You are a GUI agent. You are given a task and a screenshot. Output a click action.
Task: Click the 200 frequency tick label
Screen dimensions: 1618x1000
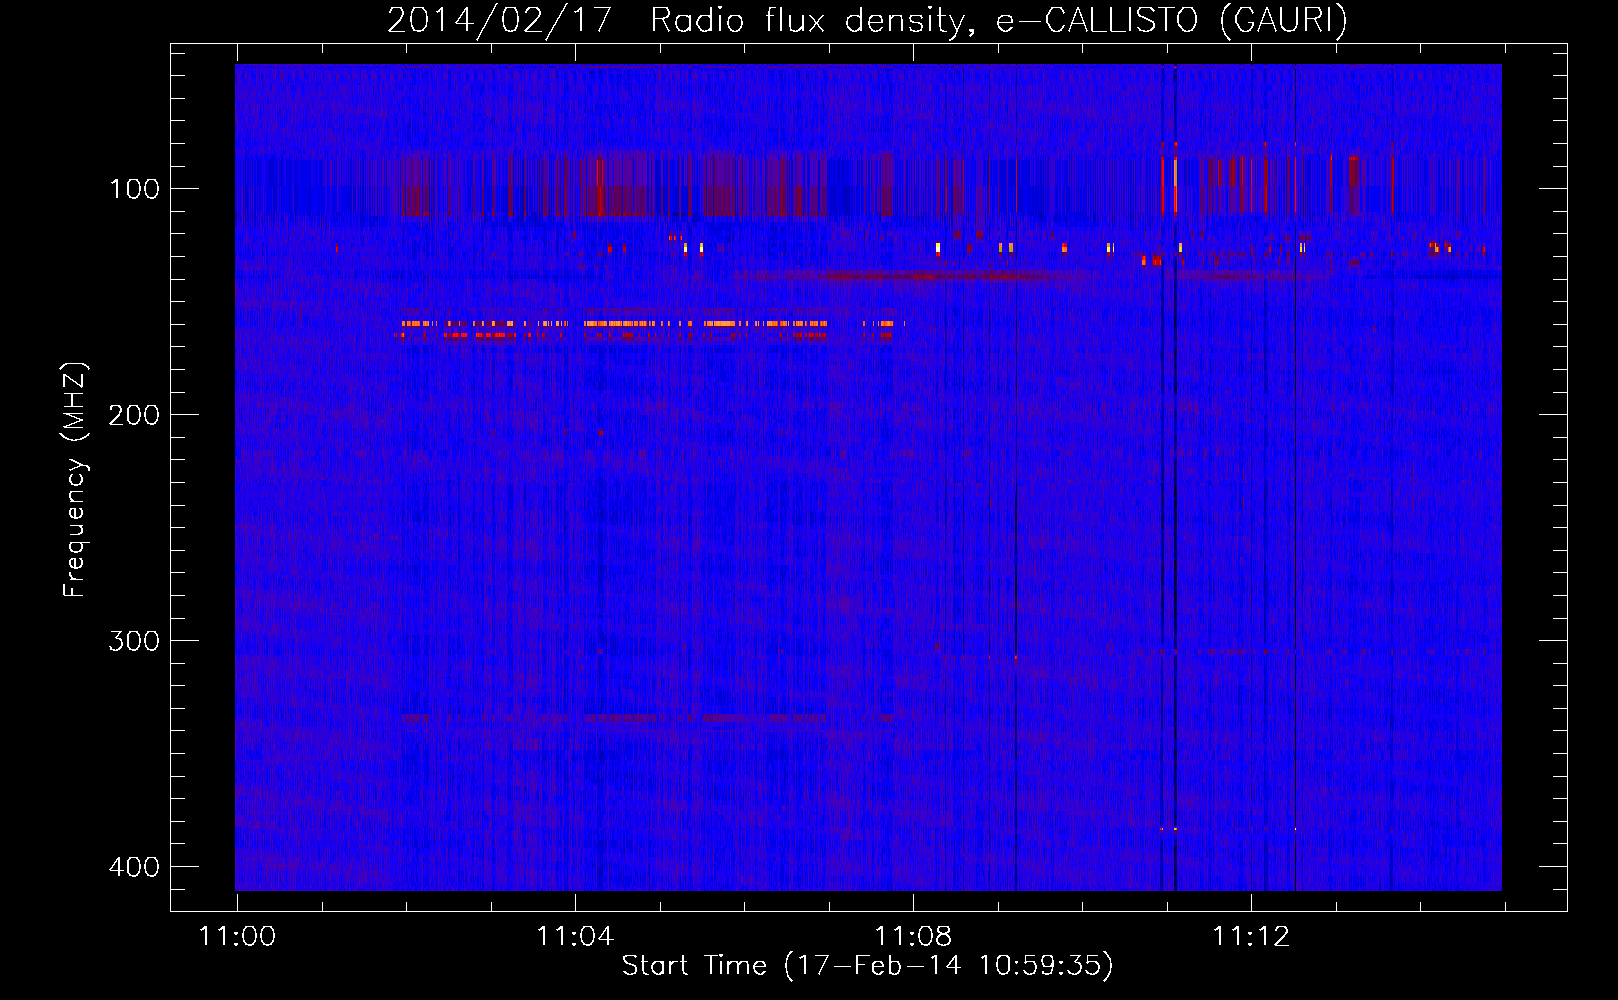click(134, 415)
